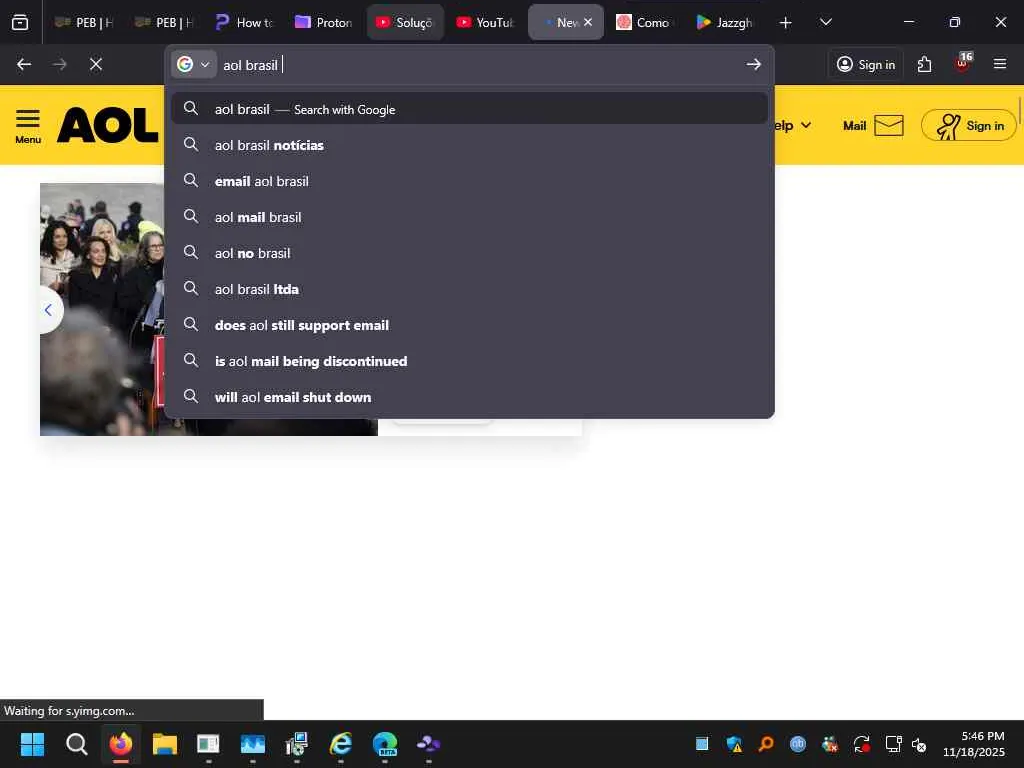Switch to the Proton tab
Image resolution: width=1024 pixels, height=768 pixels.
[325, 22]
